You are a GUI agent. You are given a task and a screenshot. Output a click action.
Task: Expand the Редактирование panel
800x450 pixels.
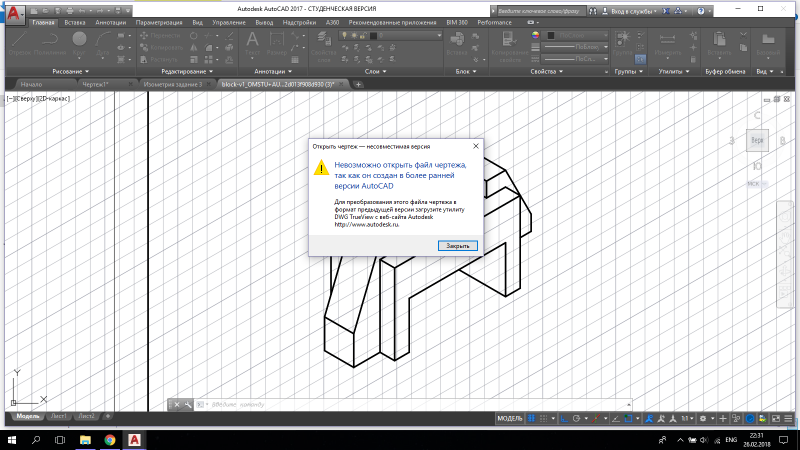187,71
